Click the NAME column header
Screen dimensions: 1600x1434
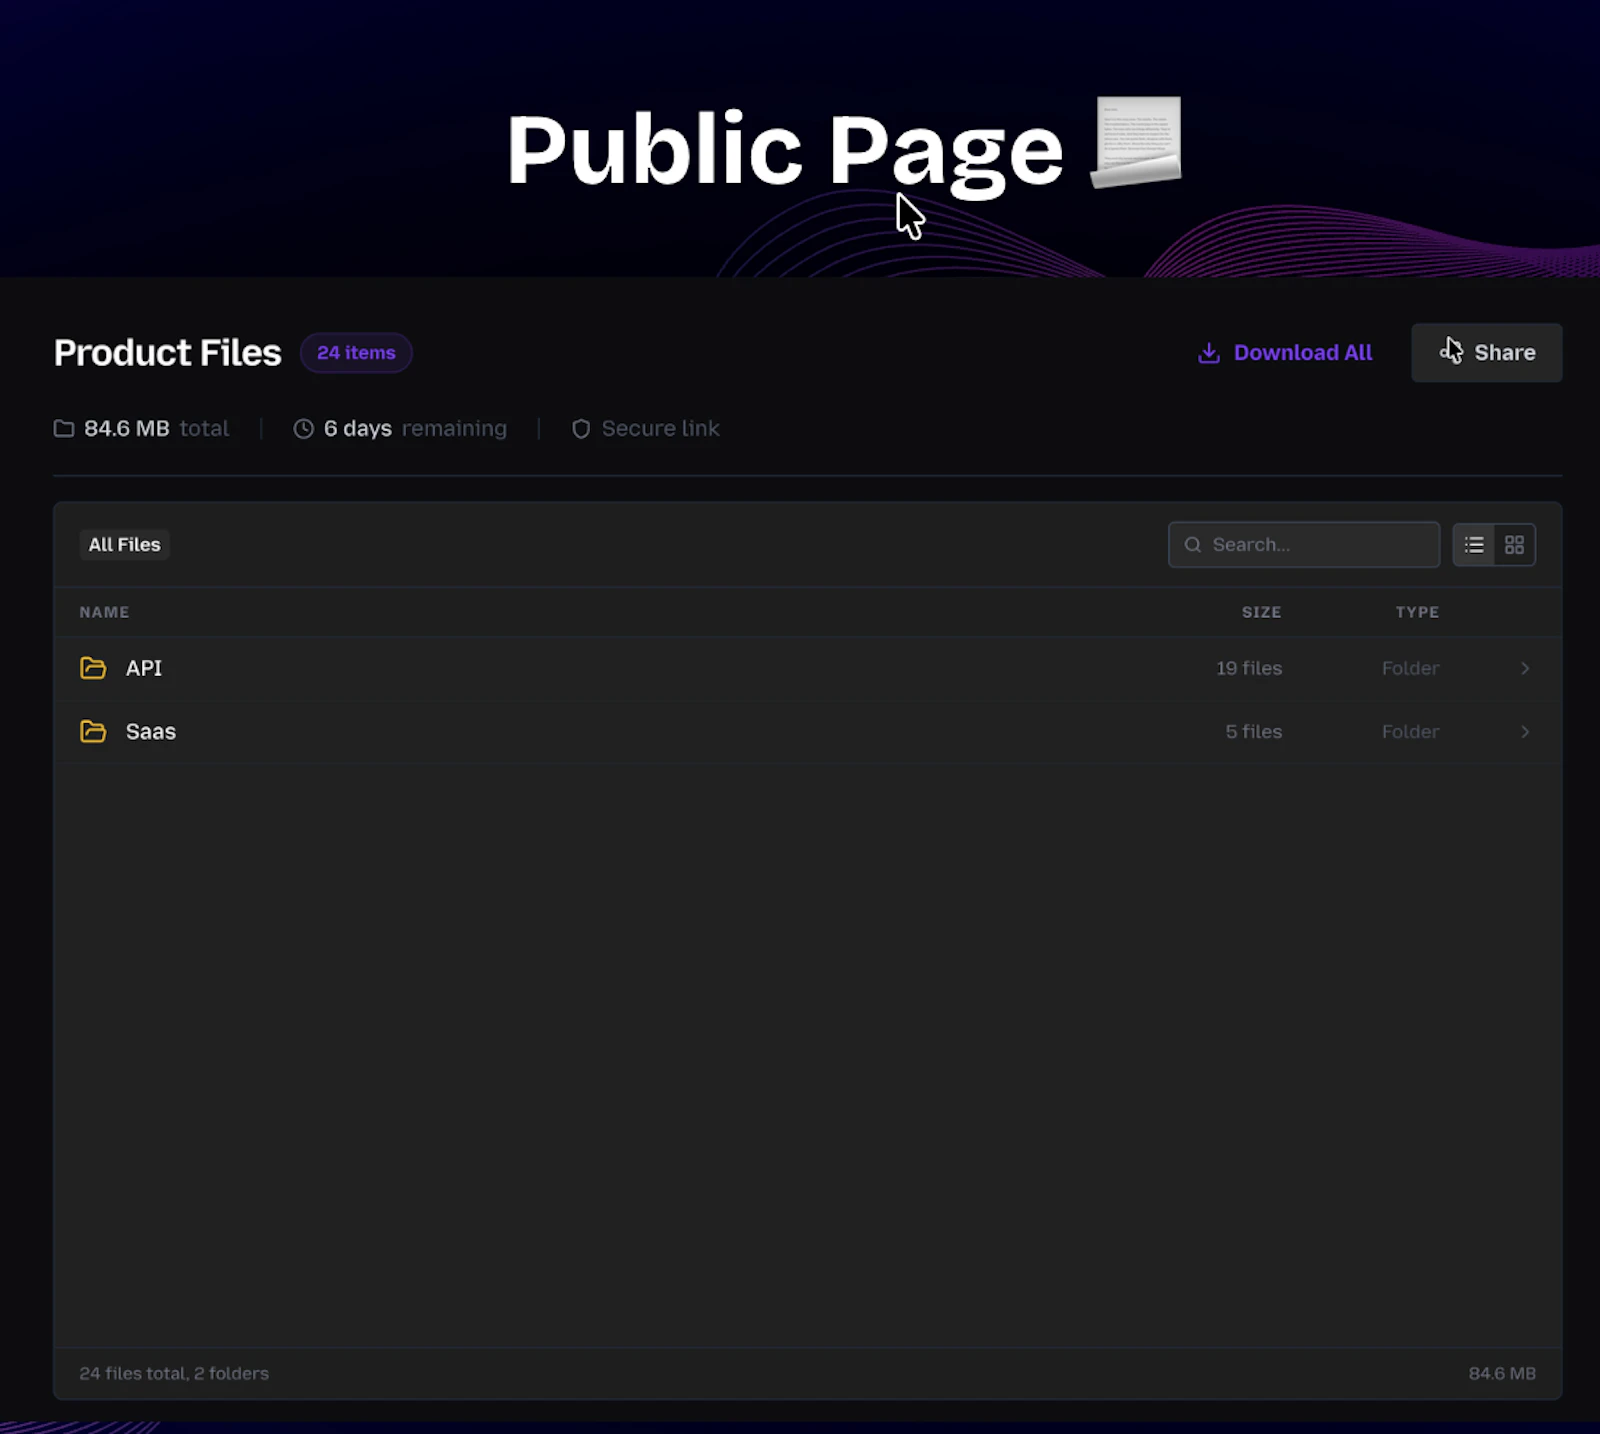(x=104, y=611)
